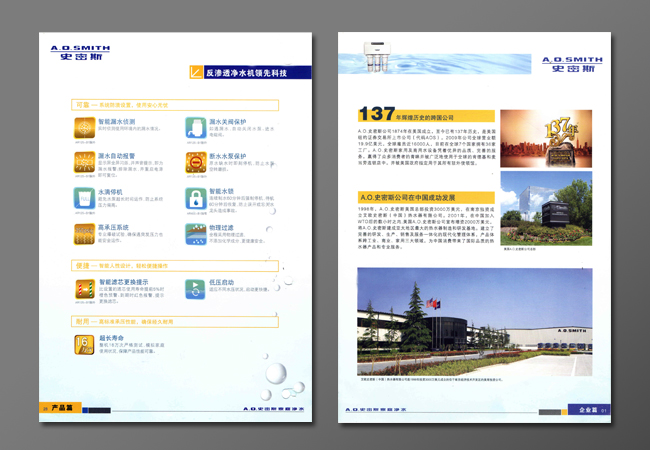Click the 耐用 section header bar
Viewport: 650px width, 450px height.
(175, 322)
